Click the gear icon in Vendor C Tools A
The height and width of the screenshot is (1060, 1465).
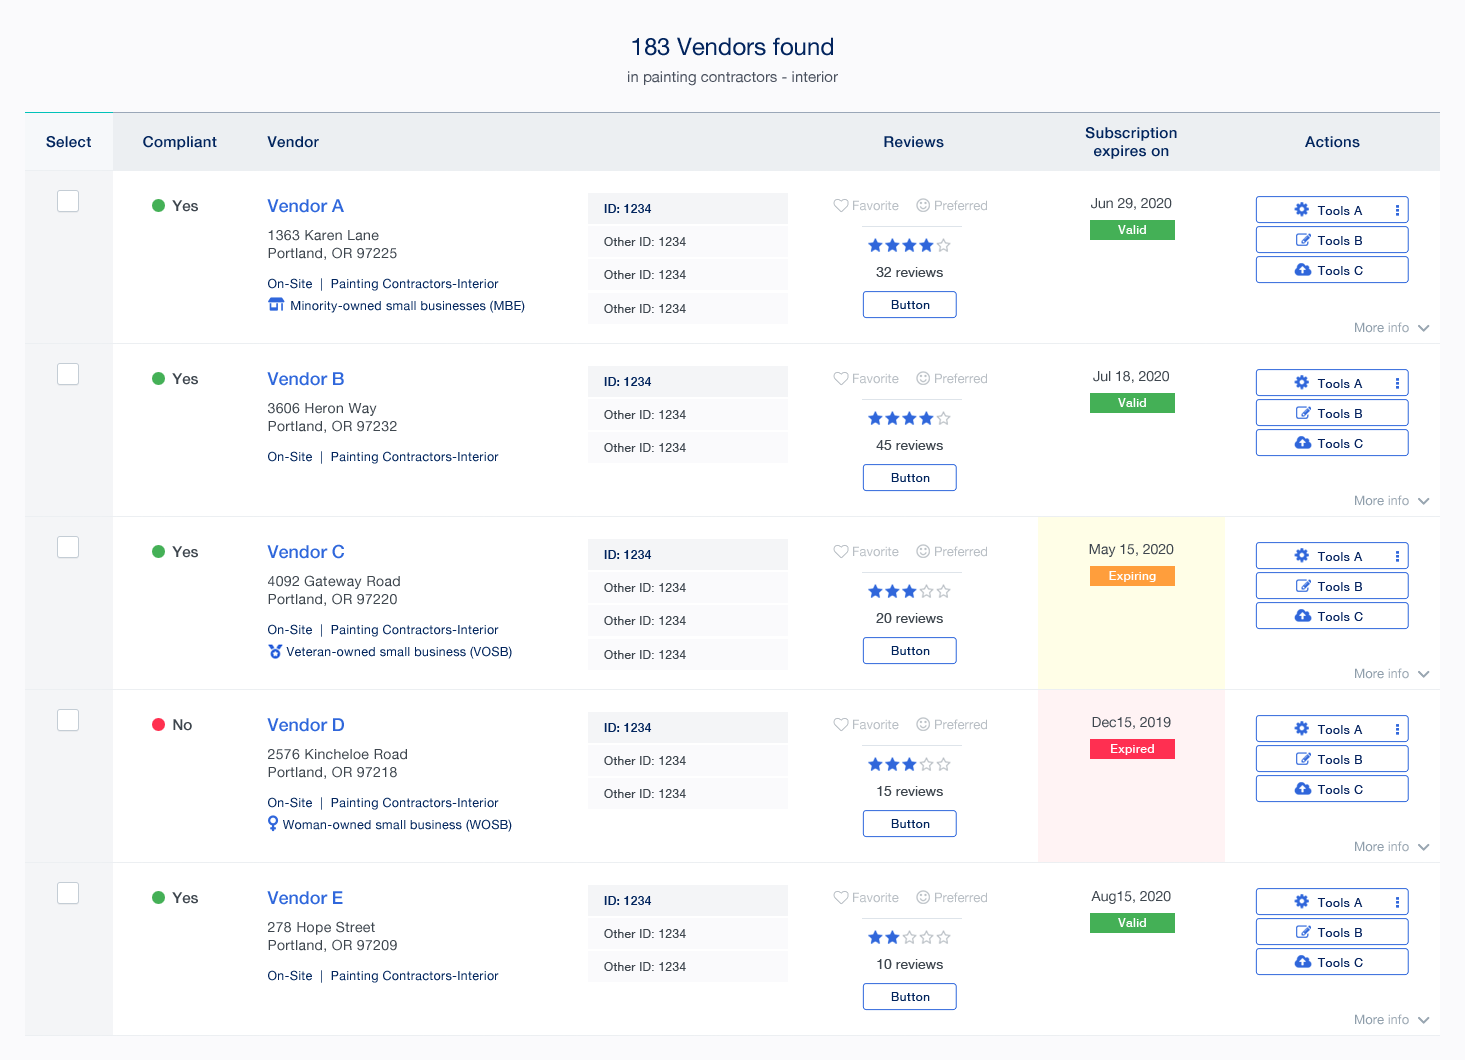click(x=1301, y=556)
